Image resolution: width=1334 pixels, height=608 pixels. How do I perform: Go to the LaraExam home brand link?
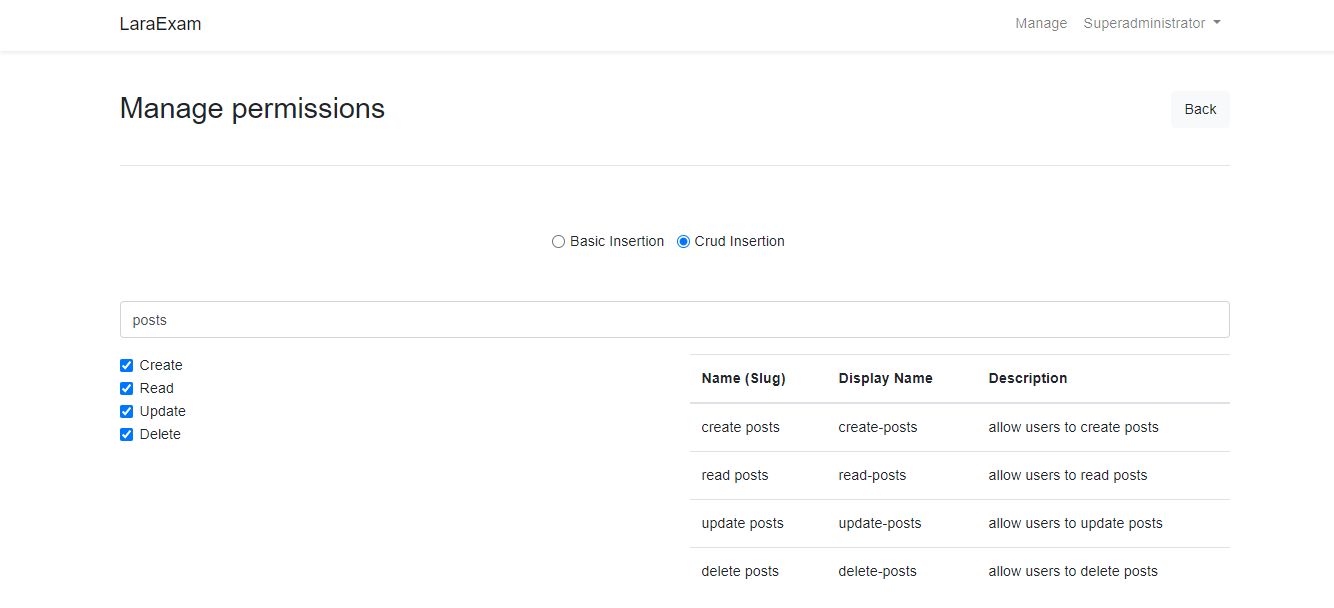(x=160, y=24)
